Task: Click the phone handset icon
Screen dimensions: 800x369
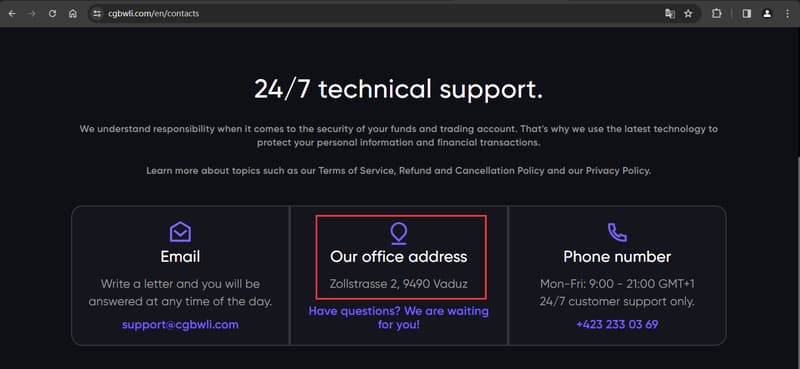Action: pos(617,232)
